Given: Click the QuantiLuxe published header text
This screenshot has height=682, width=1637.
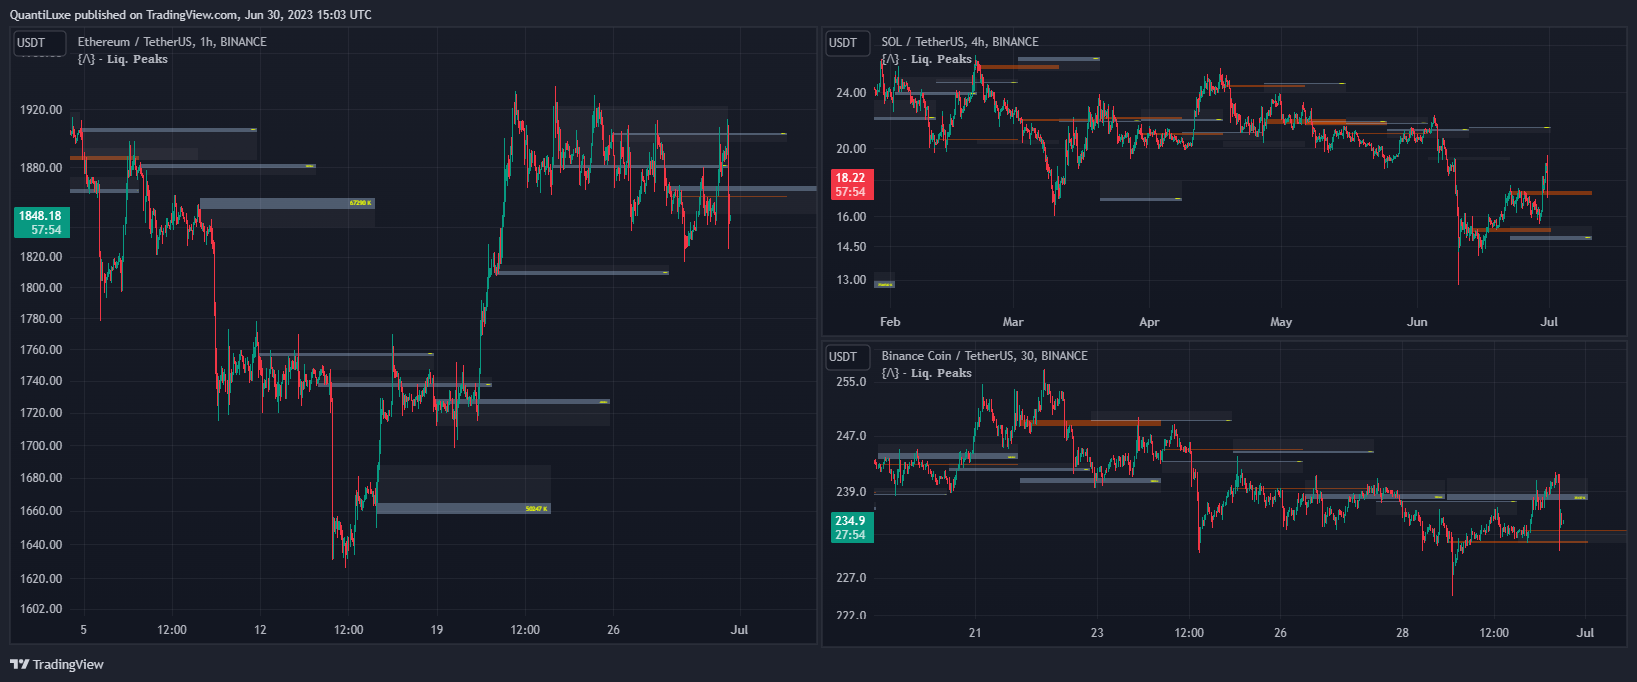Looking at the screenshot, I should coord(190,14).
